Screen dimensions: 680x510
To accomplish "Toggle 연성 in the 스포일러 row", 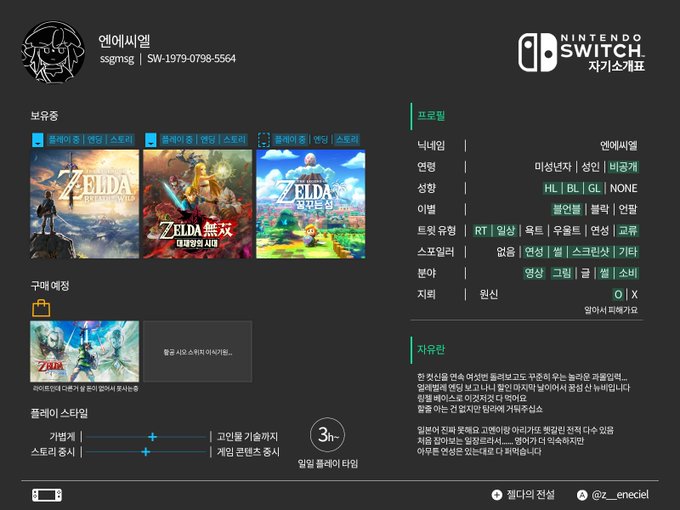I will pyautogui.click(x=534, y=252).
